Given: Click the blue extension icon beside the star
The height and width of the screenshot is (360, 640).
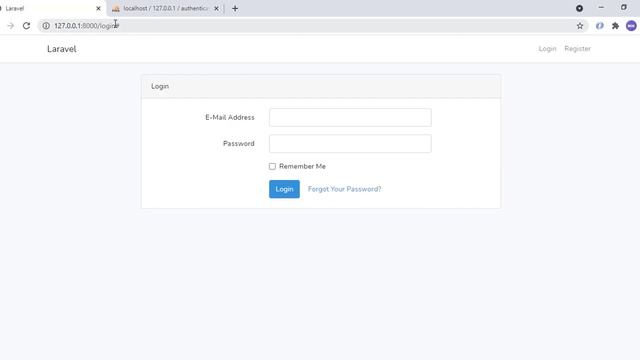Looking at the screenshot, I should click(x=600, y=26).
